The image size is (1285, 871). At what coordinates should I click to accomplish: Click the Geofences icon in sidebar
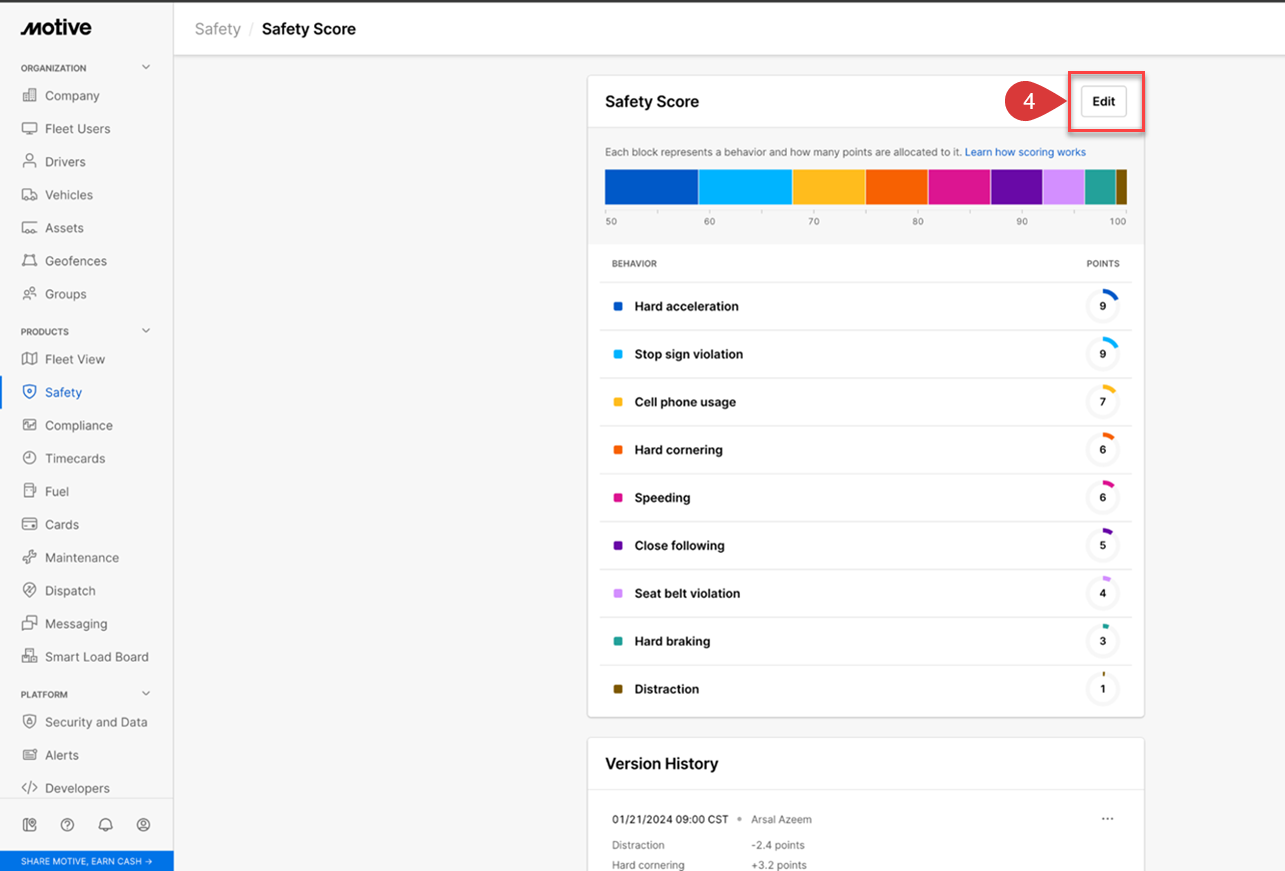click(29, 261)
